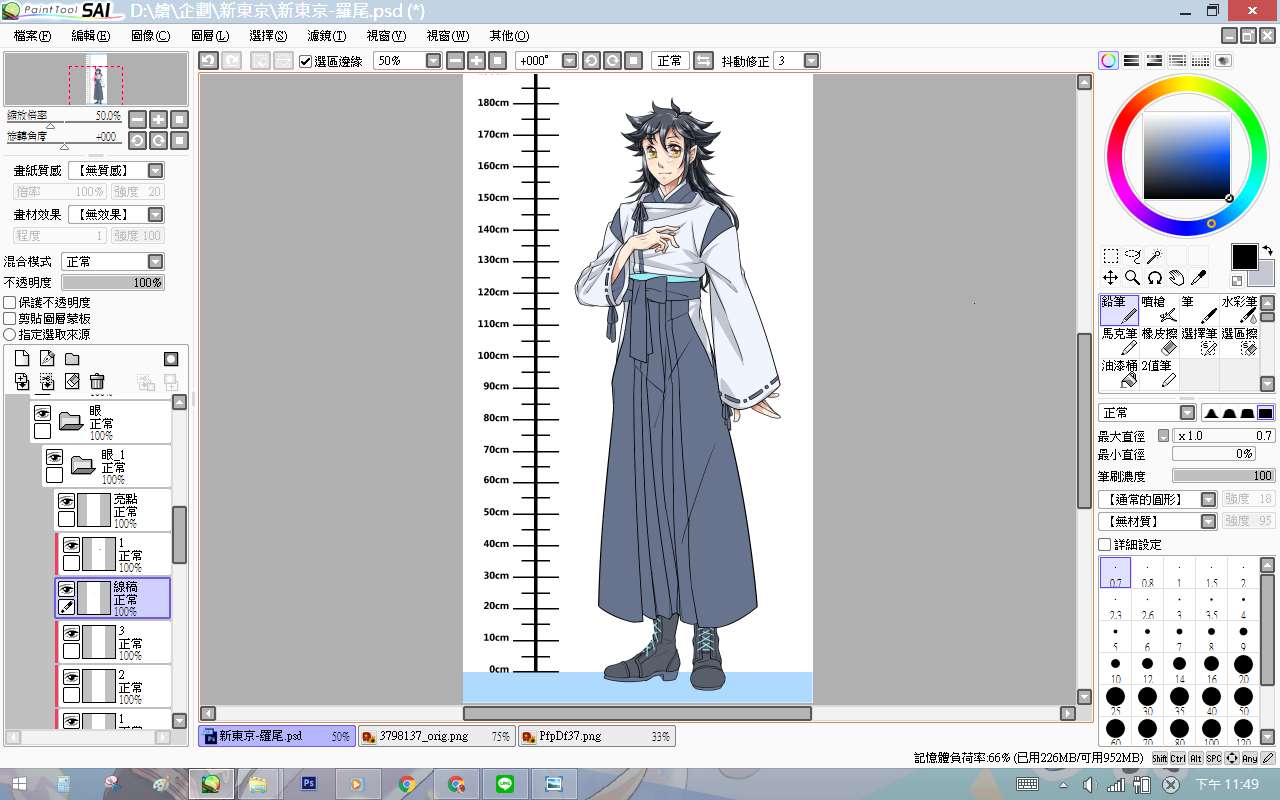This screenshot has height=800, width=1280.
Task: Click the undo arrow in toolbar
Action: 208,61
